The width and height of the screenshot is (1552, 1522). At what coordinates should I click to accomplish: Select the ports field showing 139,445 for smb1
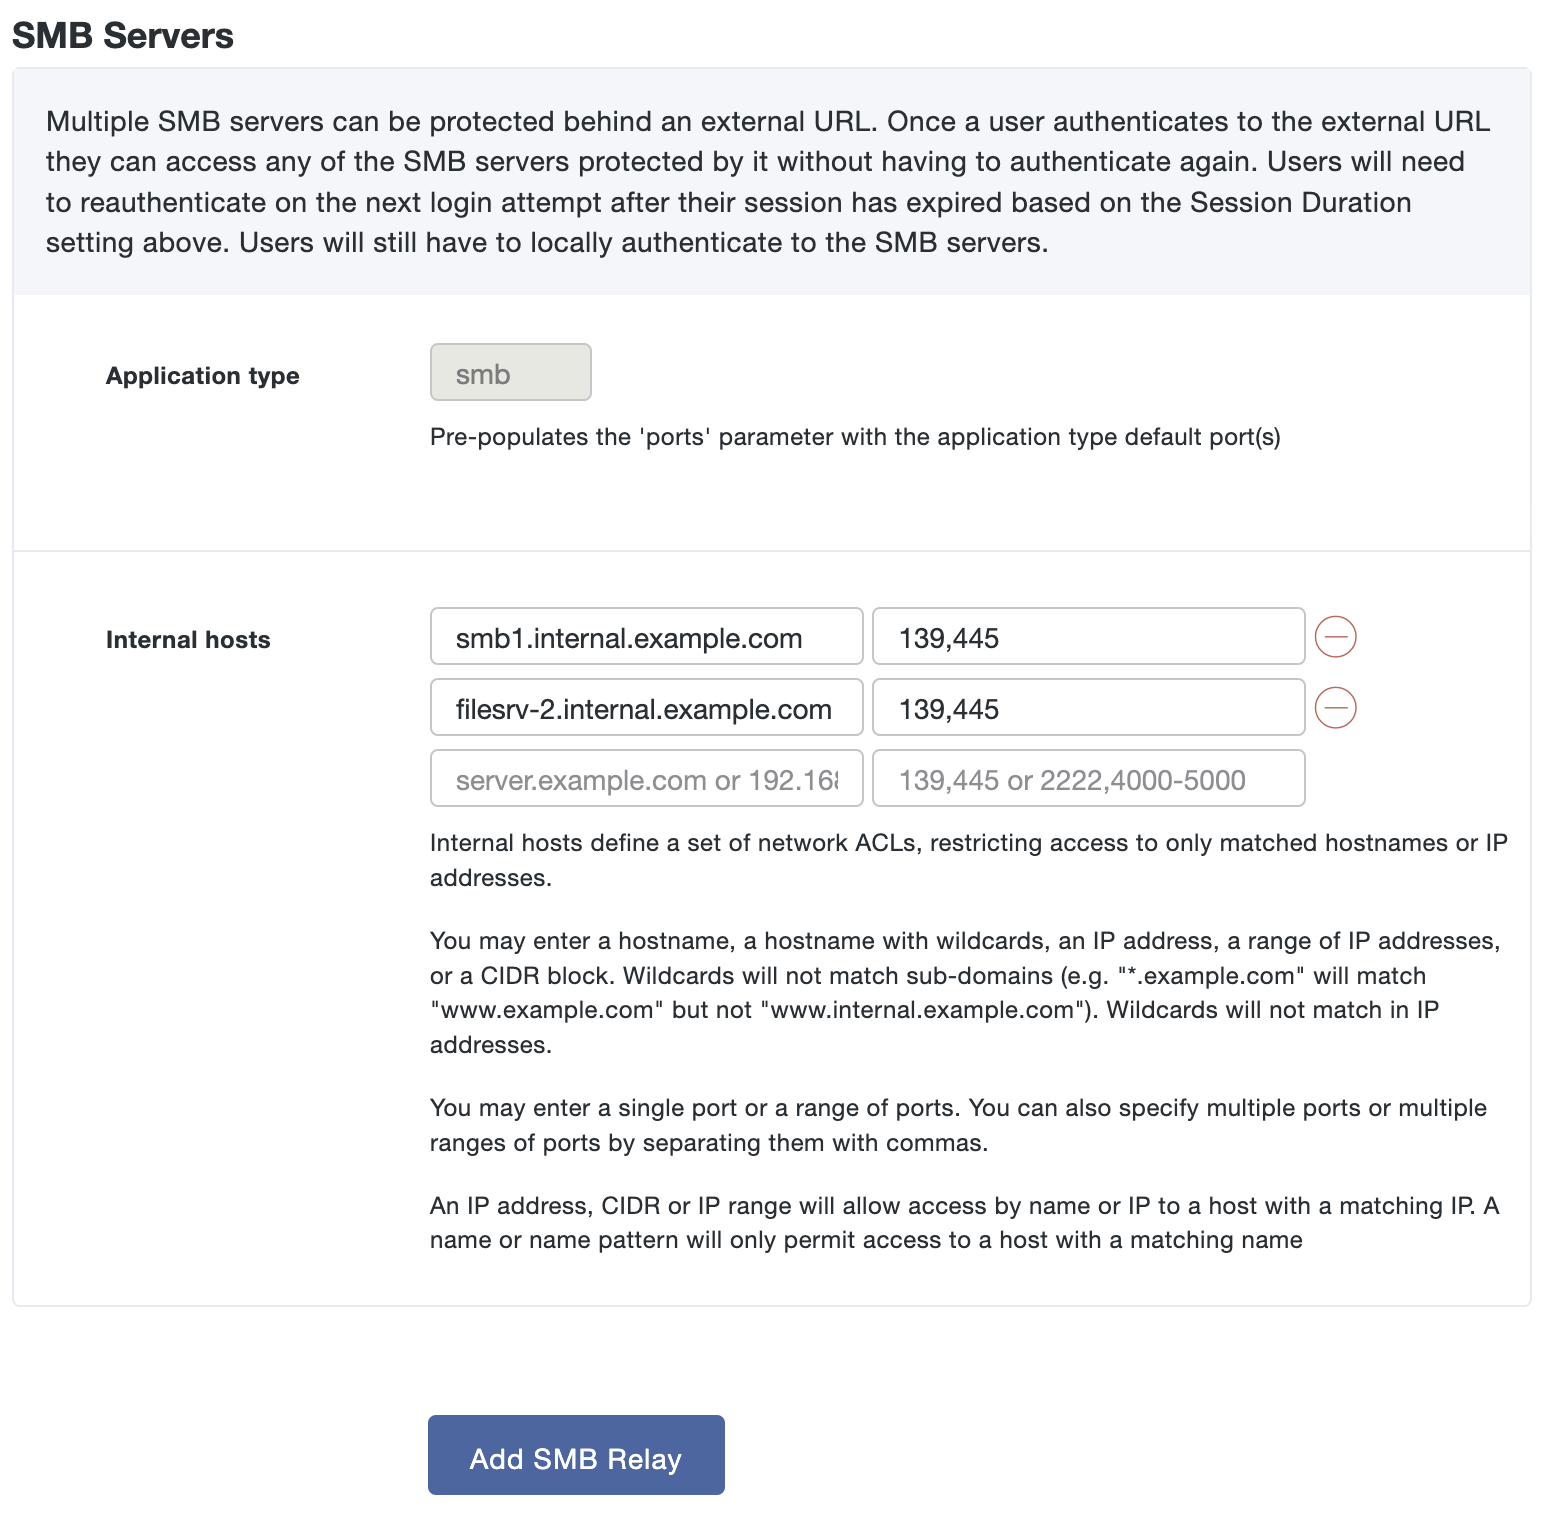coord(1088,637)
